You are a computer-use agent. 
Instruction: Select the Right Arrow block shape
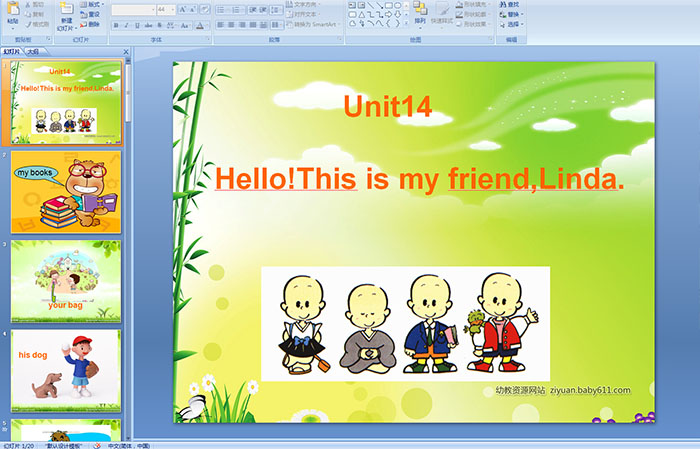(388, 14)
